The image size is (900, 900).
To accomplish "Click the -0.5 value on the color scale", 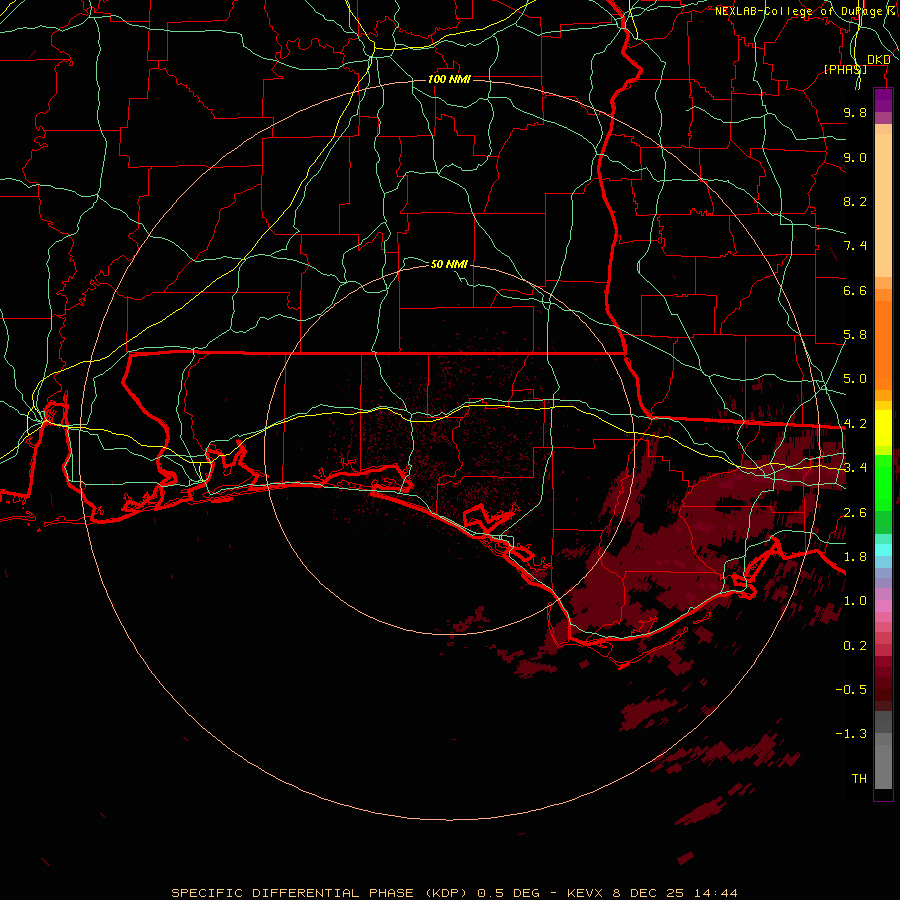I will pyautogui.click(x=851, y=690).
